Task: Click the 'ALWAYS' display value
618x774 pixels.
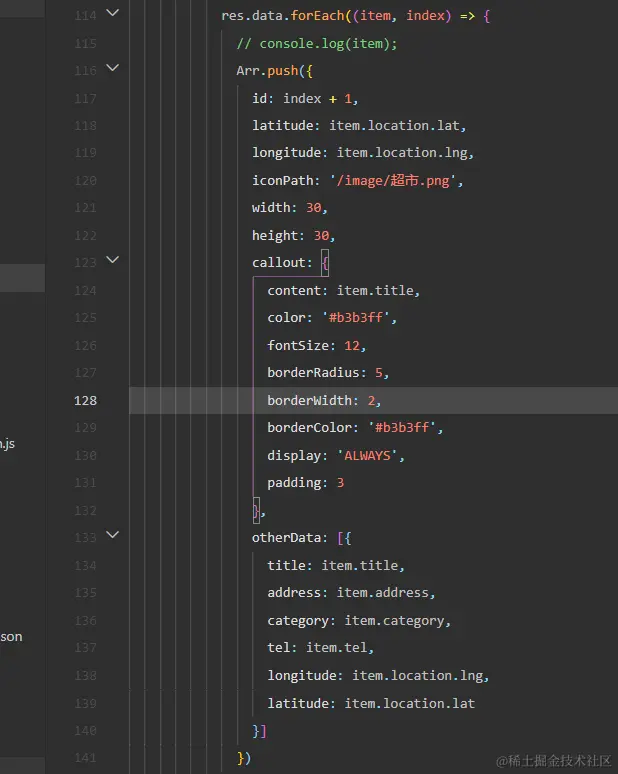Action: coord(367,456)
